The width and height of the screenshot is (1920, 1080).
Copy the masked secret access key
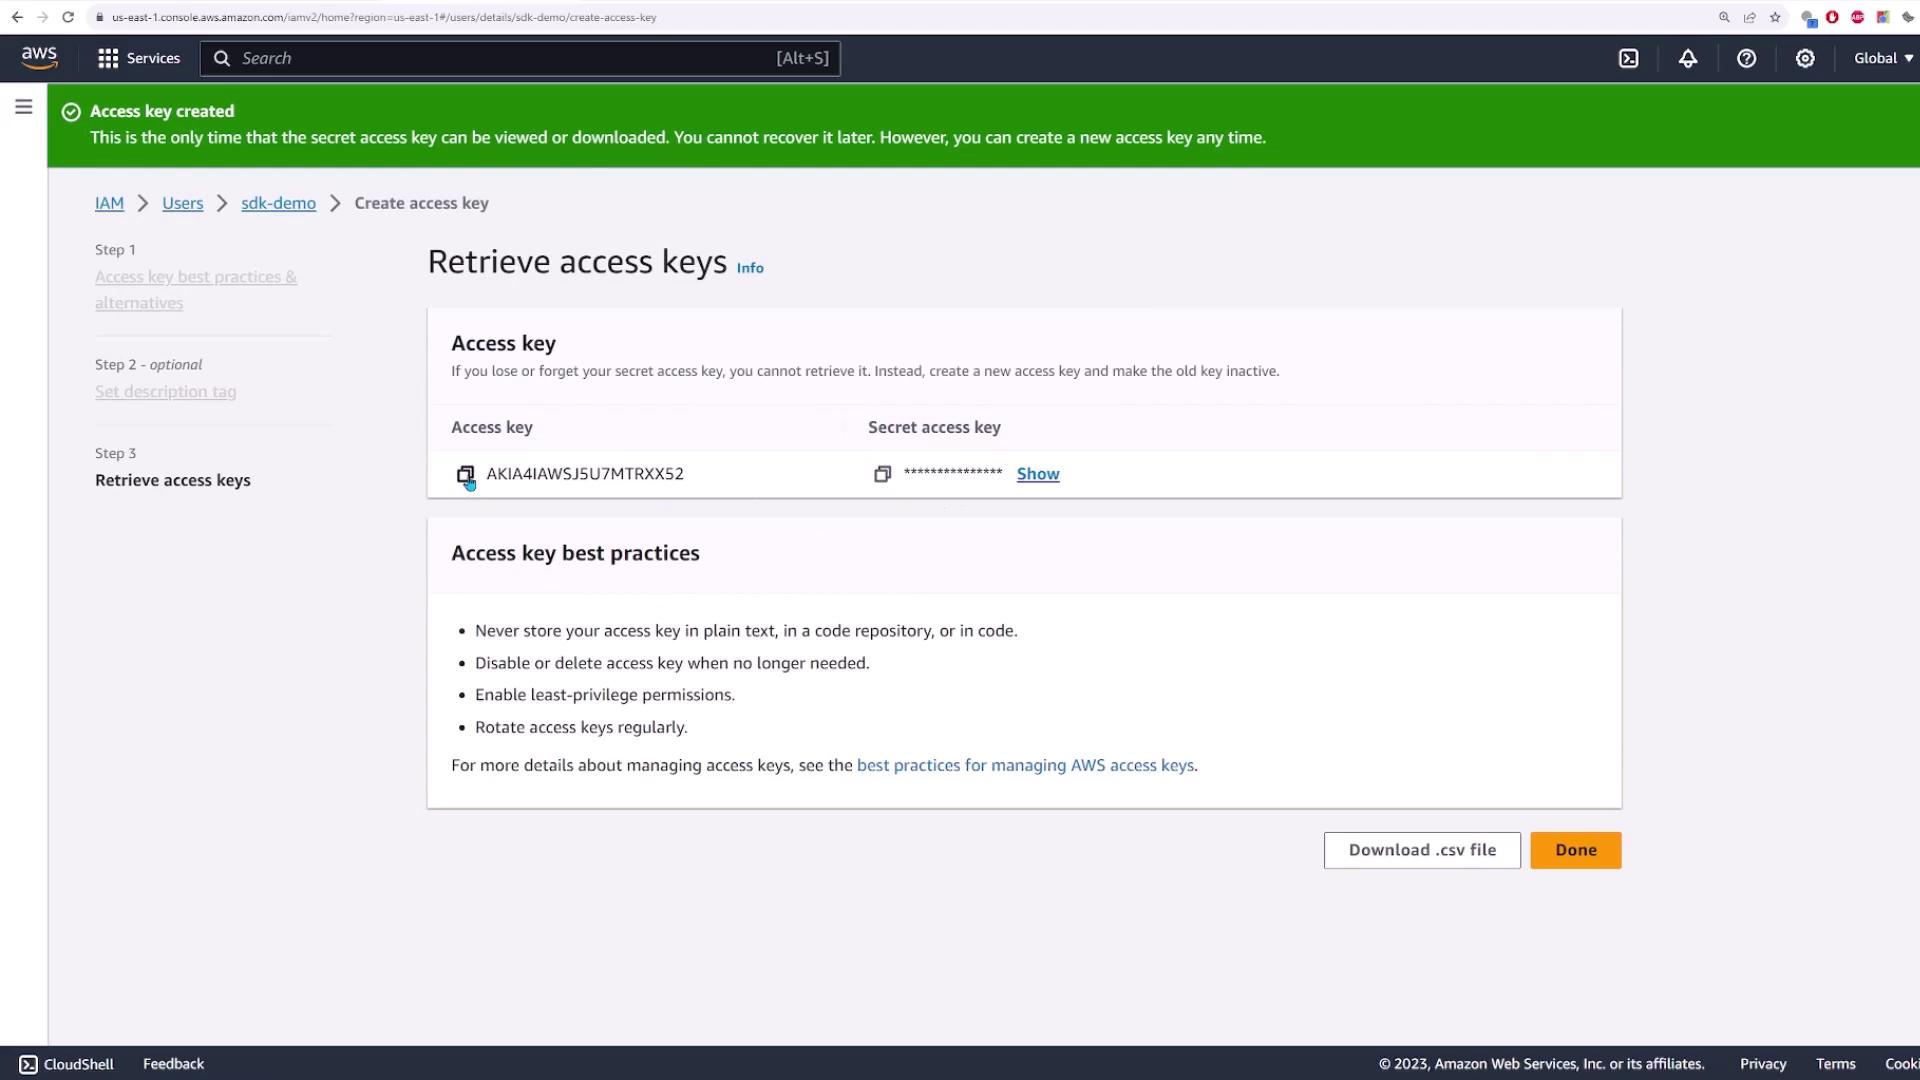coord(882,474)
